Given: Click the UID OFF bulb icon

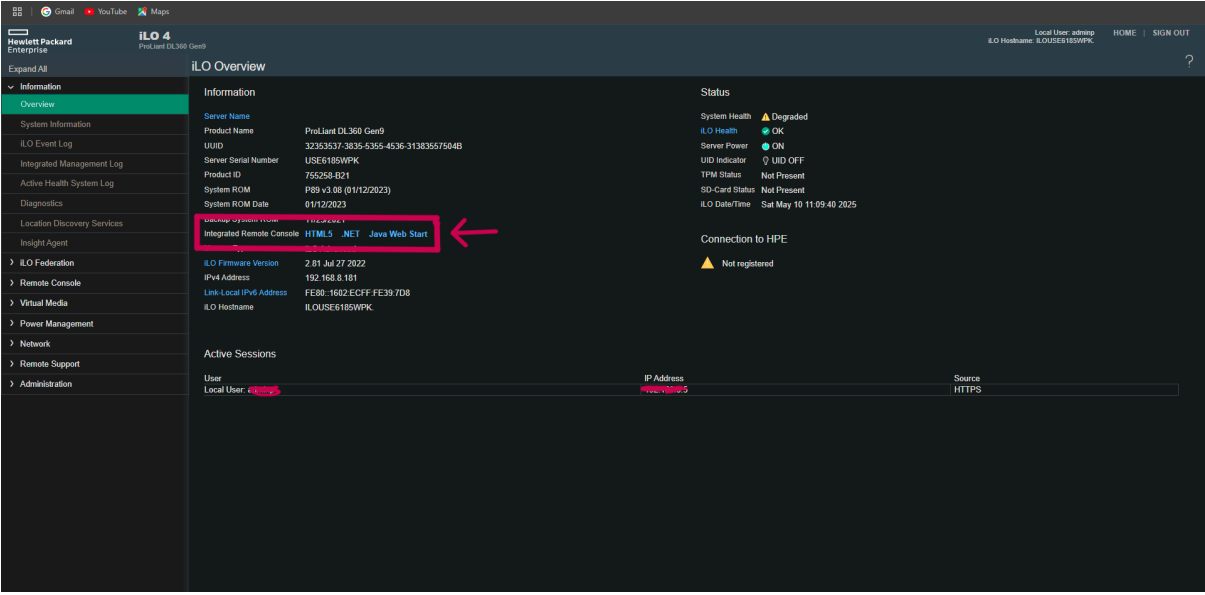Looking at the screenshot, I should click(766, 160).
